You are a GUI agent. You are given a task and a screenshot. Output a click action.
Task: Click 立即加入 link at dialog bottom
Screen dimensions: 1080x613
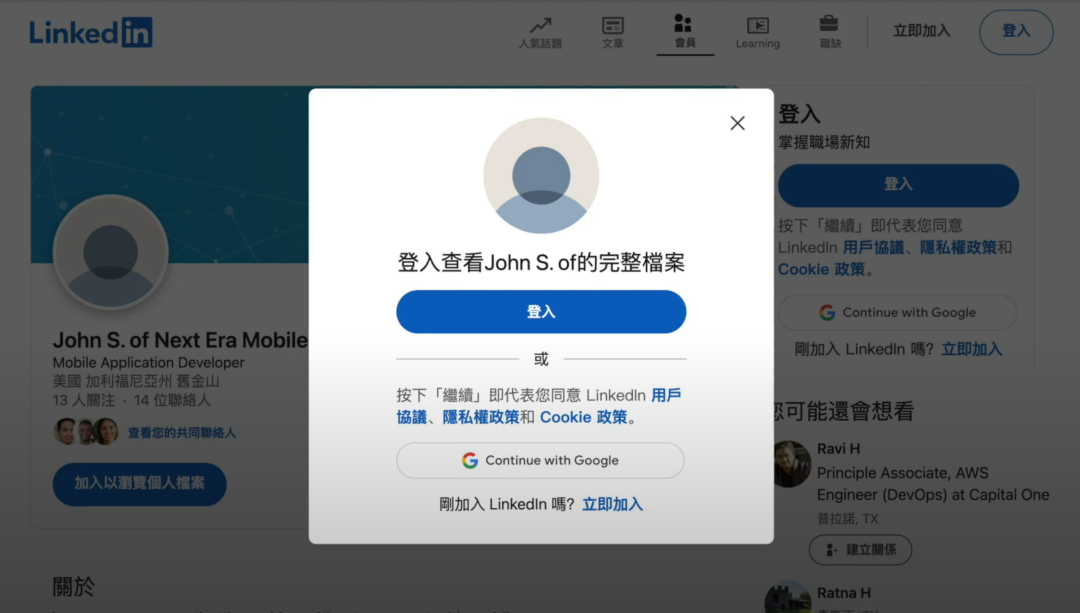tap(612, 504)
